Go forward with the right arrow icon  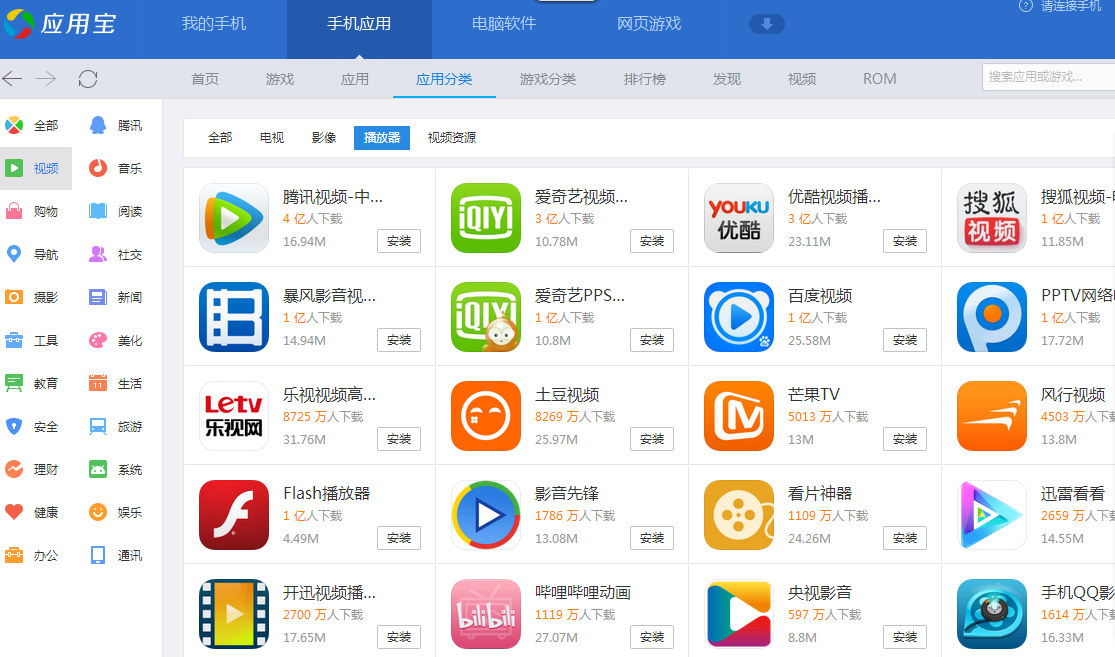click(x=46, y=78)
